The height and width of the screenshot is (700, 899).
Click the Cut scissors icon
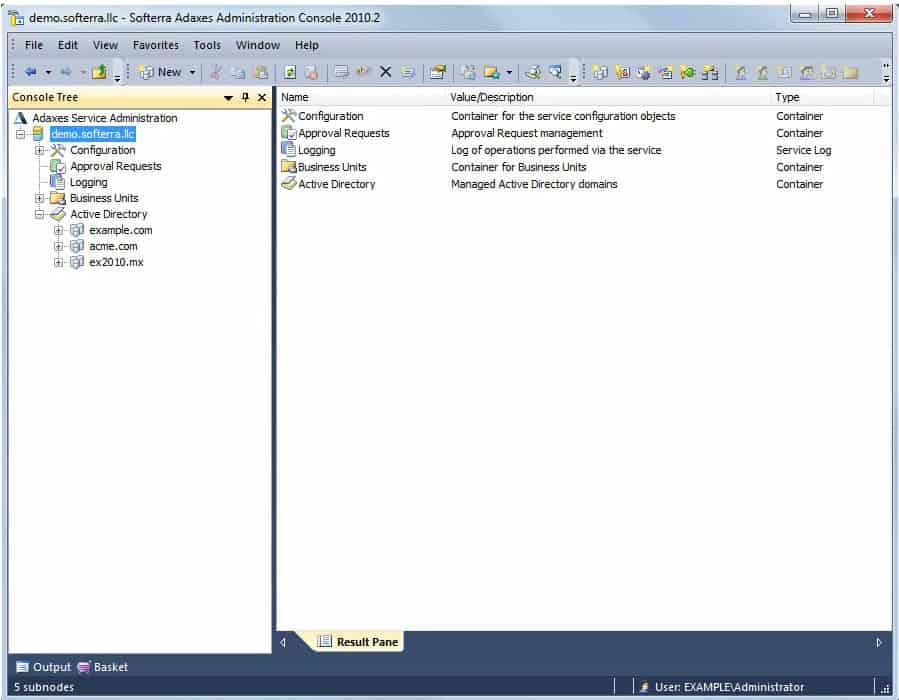[x=216, y=72]
